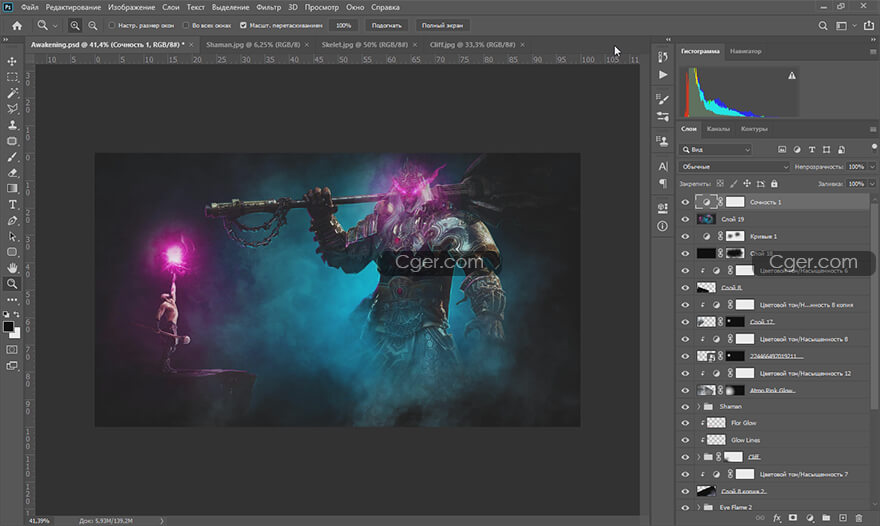880x526 pixels.
Task: Expand the Eye Flame 2 group
Action: click(699, 507)
